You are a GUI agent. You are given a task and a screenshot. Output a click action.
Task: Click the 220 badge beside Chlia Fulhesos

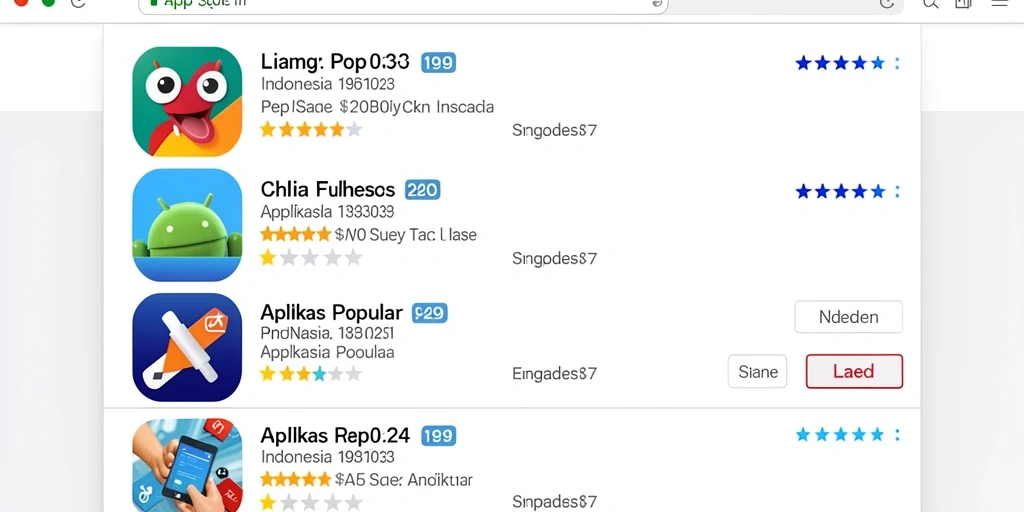point(423,190)
